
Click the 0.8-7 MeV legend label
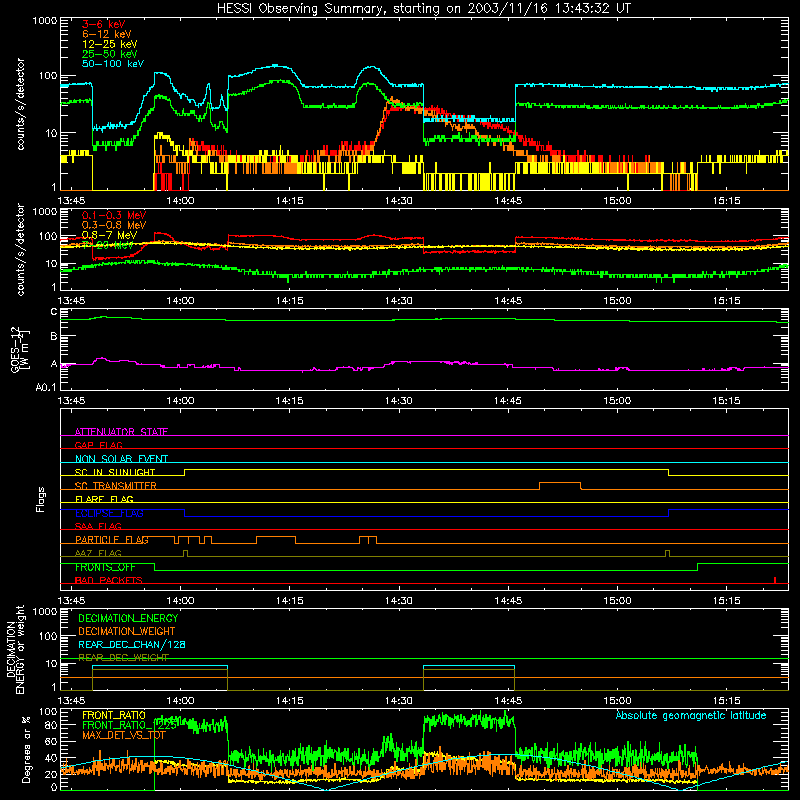pos(110,235)
